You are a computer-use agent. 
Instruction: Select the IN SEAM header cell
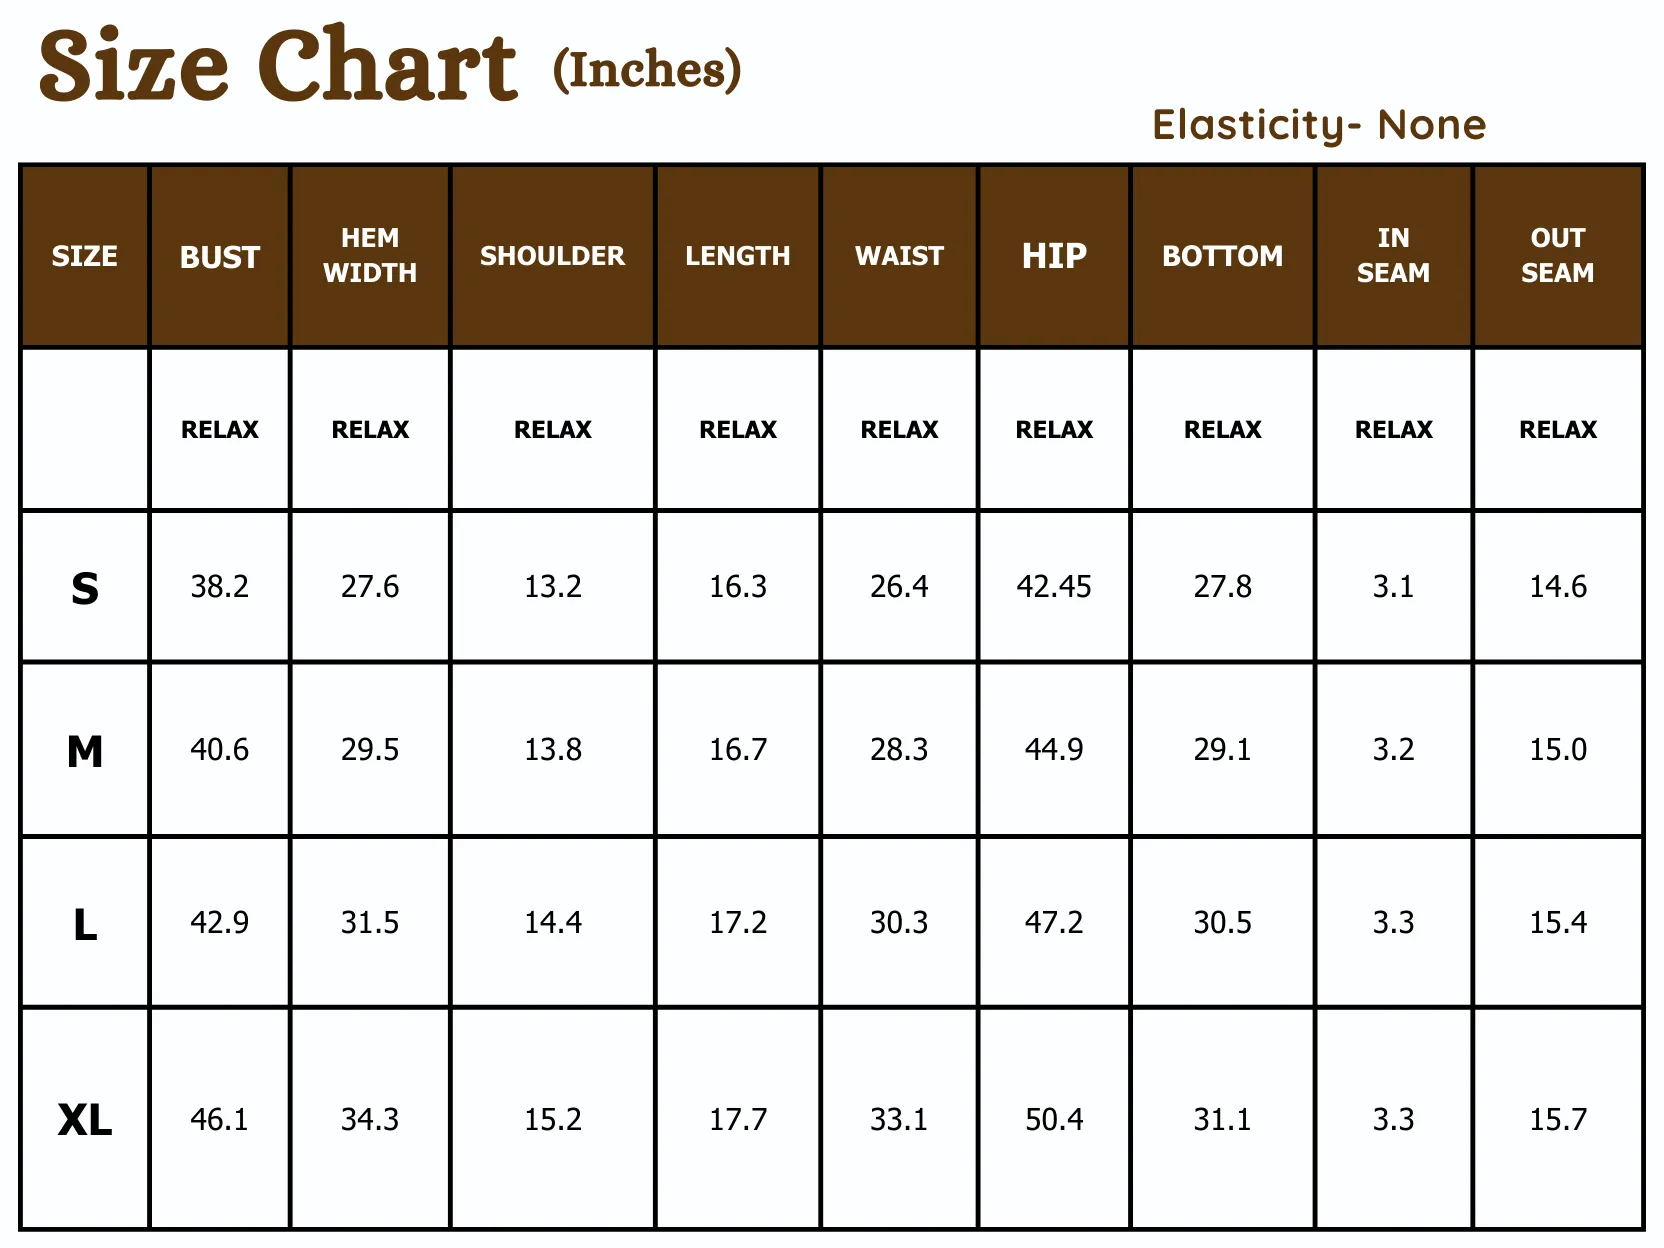[x=1393, y=256]
